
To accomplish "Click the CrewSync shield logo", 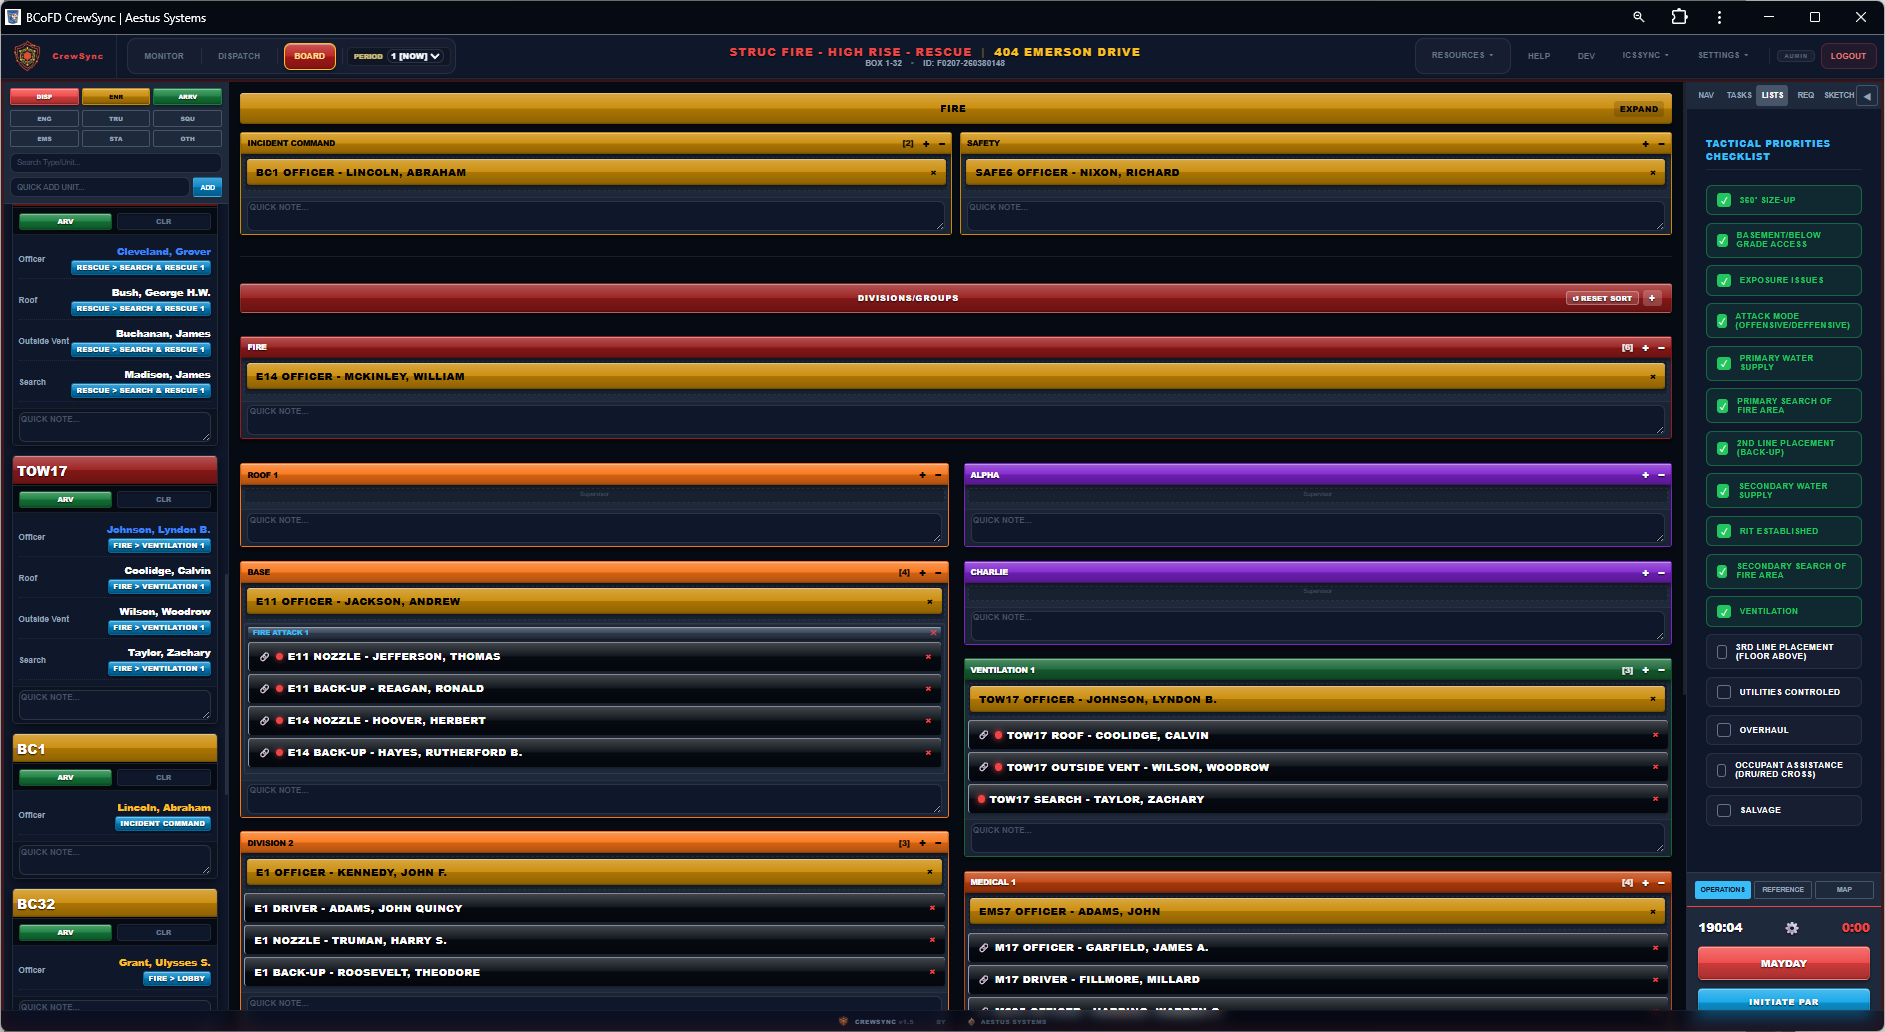I will [x=27, y=56].
